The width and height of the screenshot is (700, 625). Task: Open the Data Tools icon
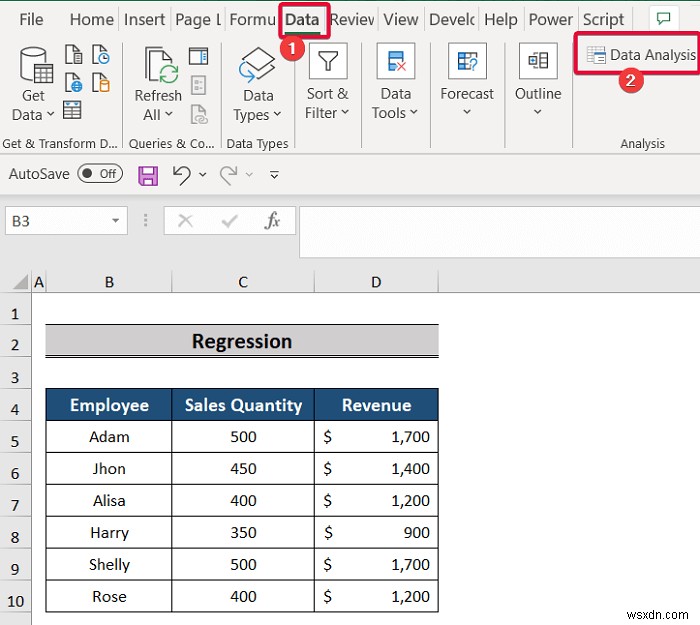(x=396, y=61)
